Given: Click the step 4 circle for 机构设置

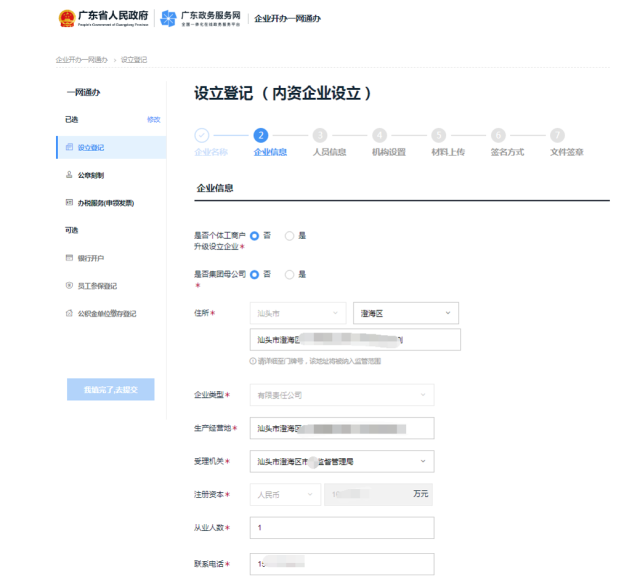Looking at the screenshot, I should (380, 135).
